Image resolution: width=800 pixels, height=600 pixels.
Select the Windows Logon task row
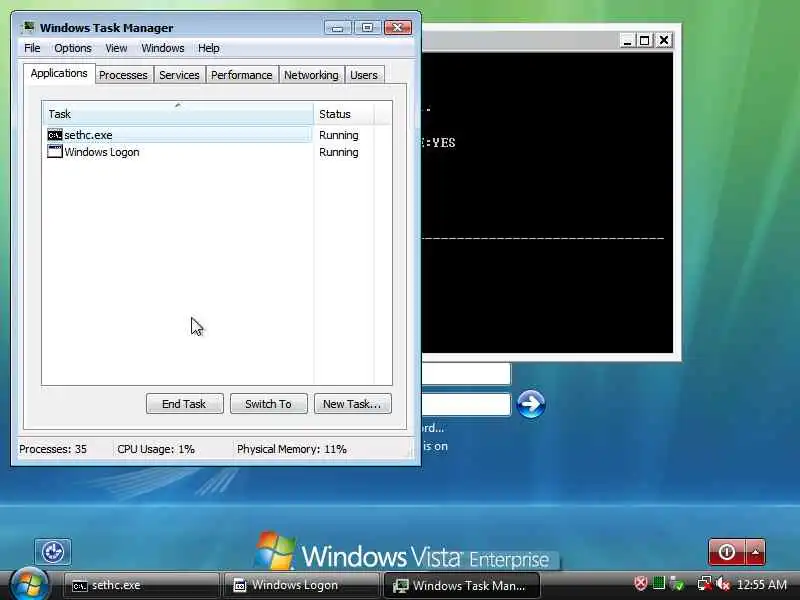(179, 152)
